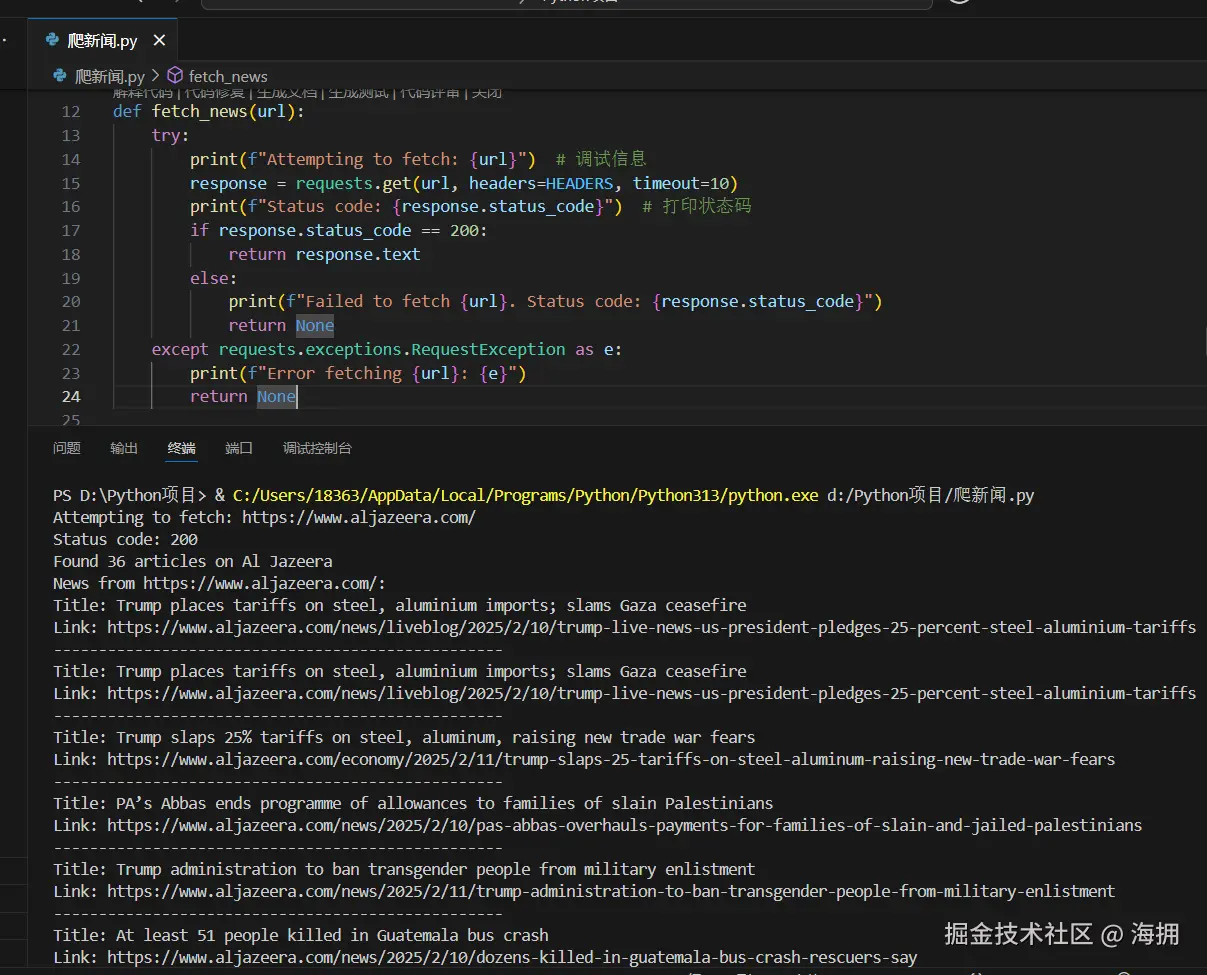The height and width of the screenshot is (975, 1207).
Task: Click the fetch_news function name on line 12
Action: click(200, 112)
